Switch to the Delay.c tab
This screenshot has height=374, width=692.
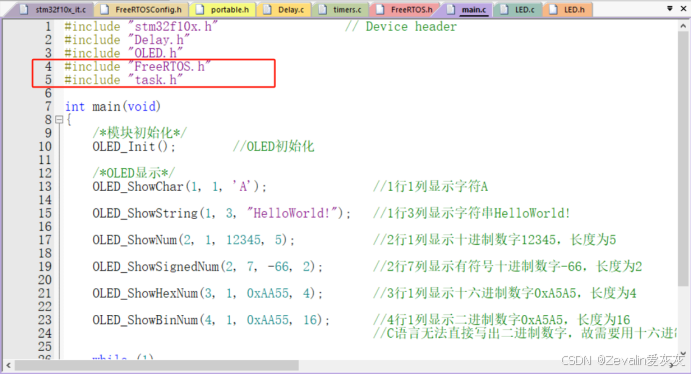click(285, 9)
